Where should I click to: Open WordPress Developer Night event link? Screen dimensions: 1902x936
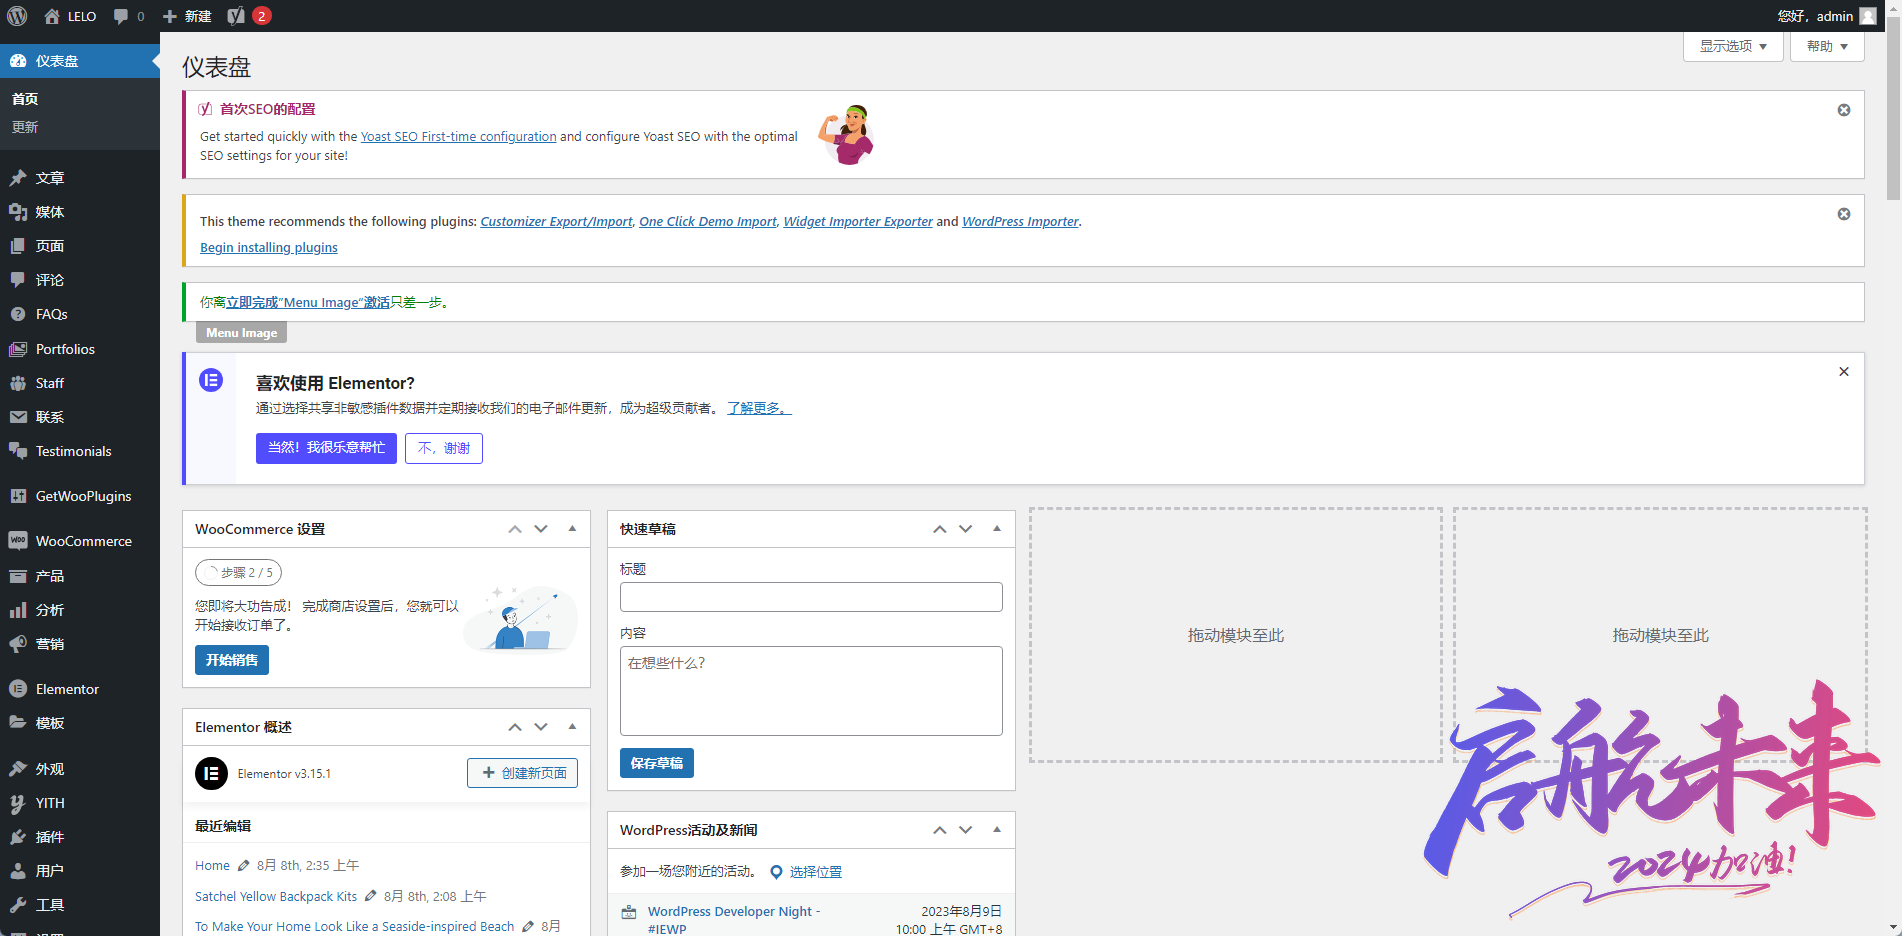733,920
